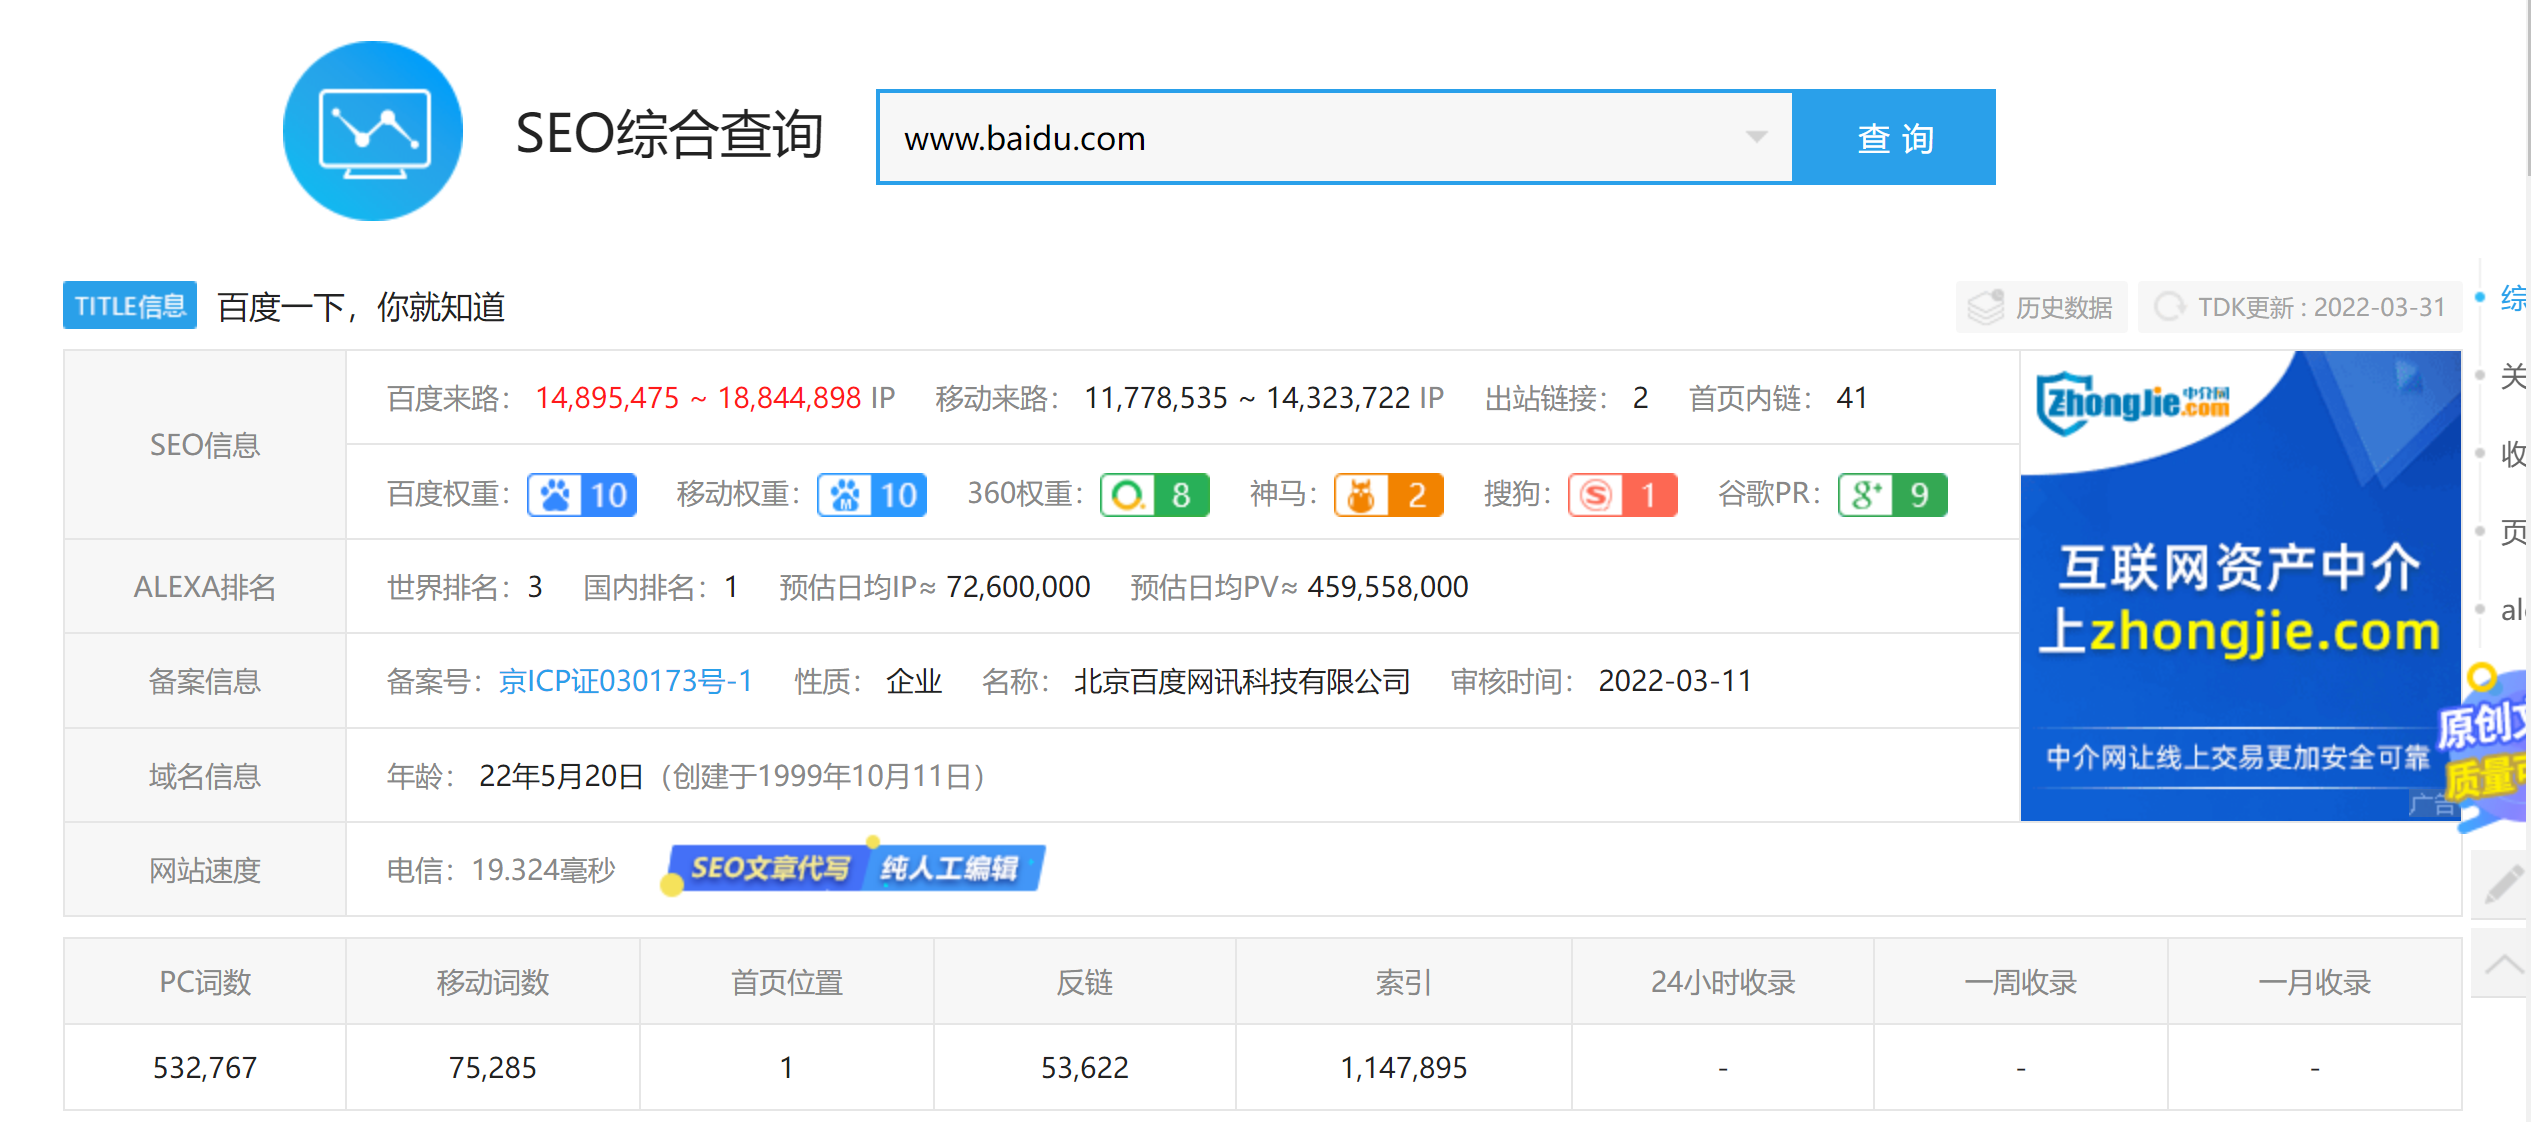Screen dimensions: 2531x1122
Task: Click the 历史数据 stacked layers icon
Action: tap(1986, 307)
